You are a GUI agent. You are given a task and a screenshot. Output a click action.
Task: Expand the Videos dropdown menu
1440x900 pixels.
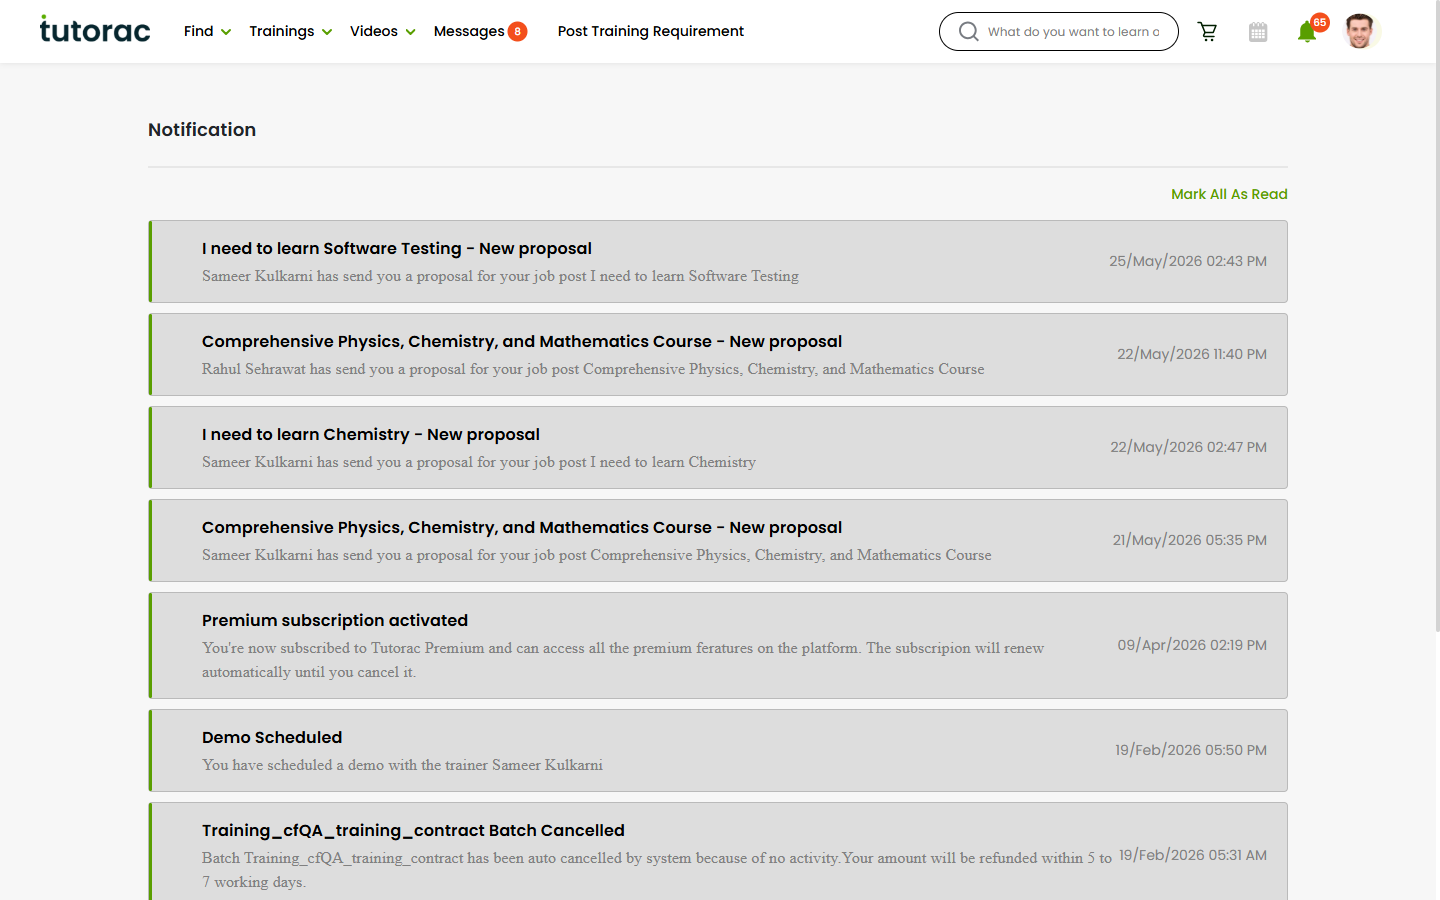(383, 31)
